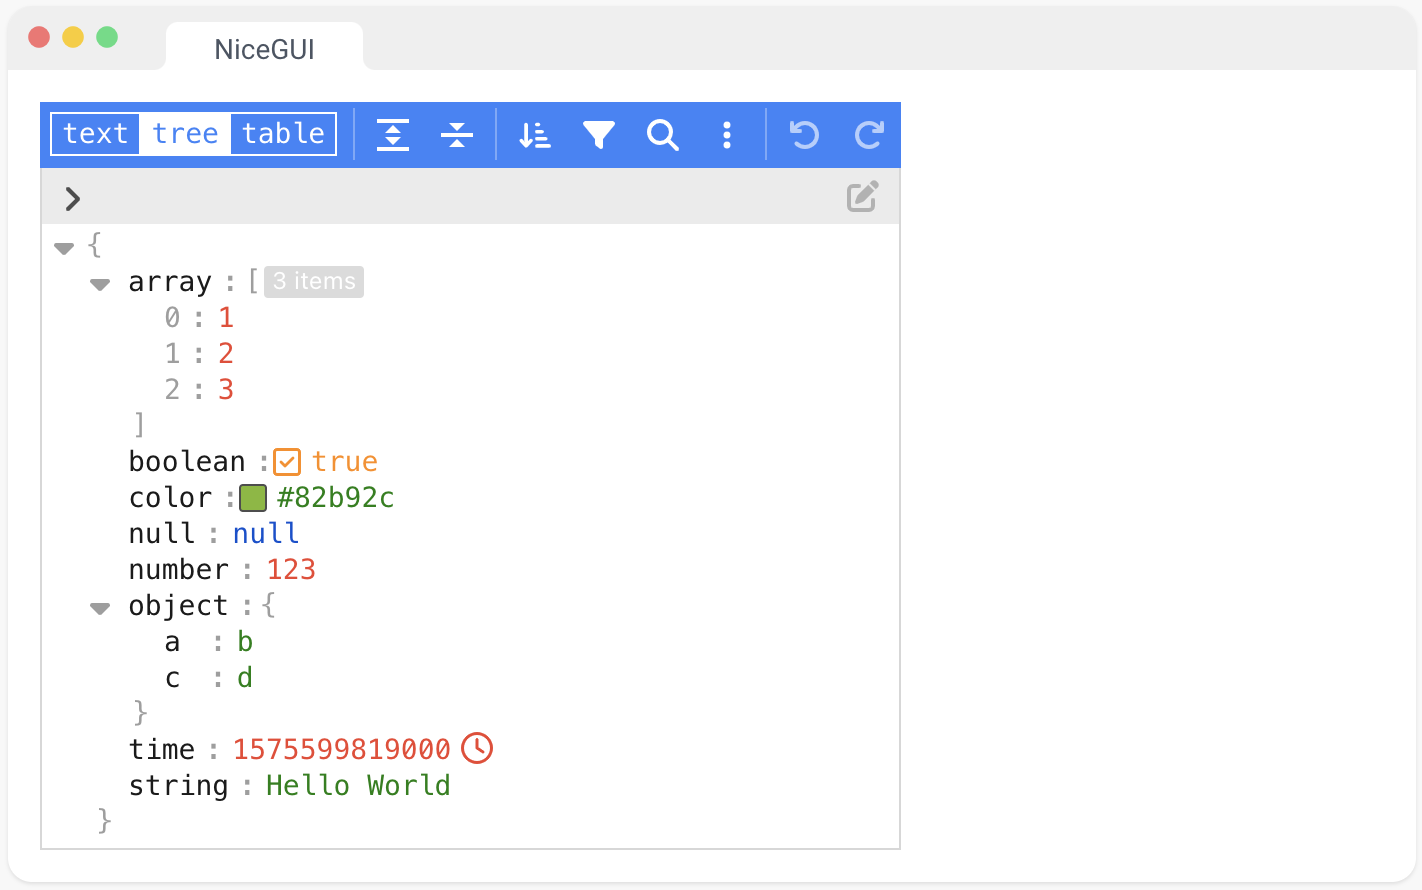Image resolution: width=1422 pixels, height=890 pixels.
Task: Open the search magnifier tool
Action: tap(662, 134)
